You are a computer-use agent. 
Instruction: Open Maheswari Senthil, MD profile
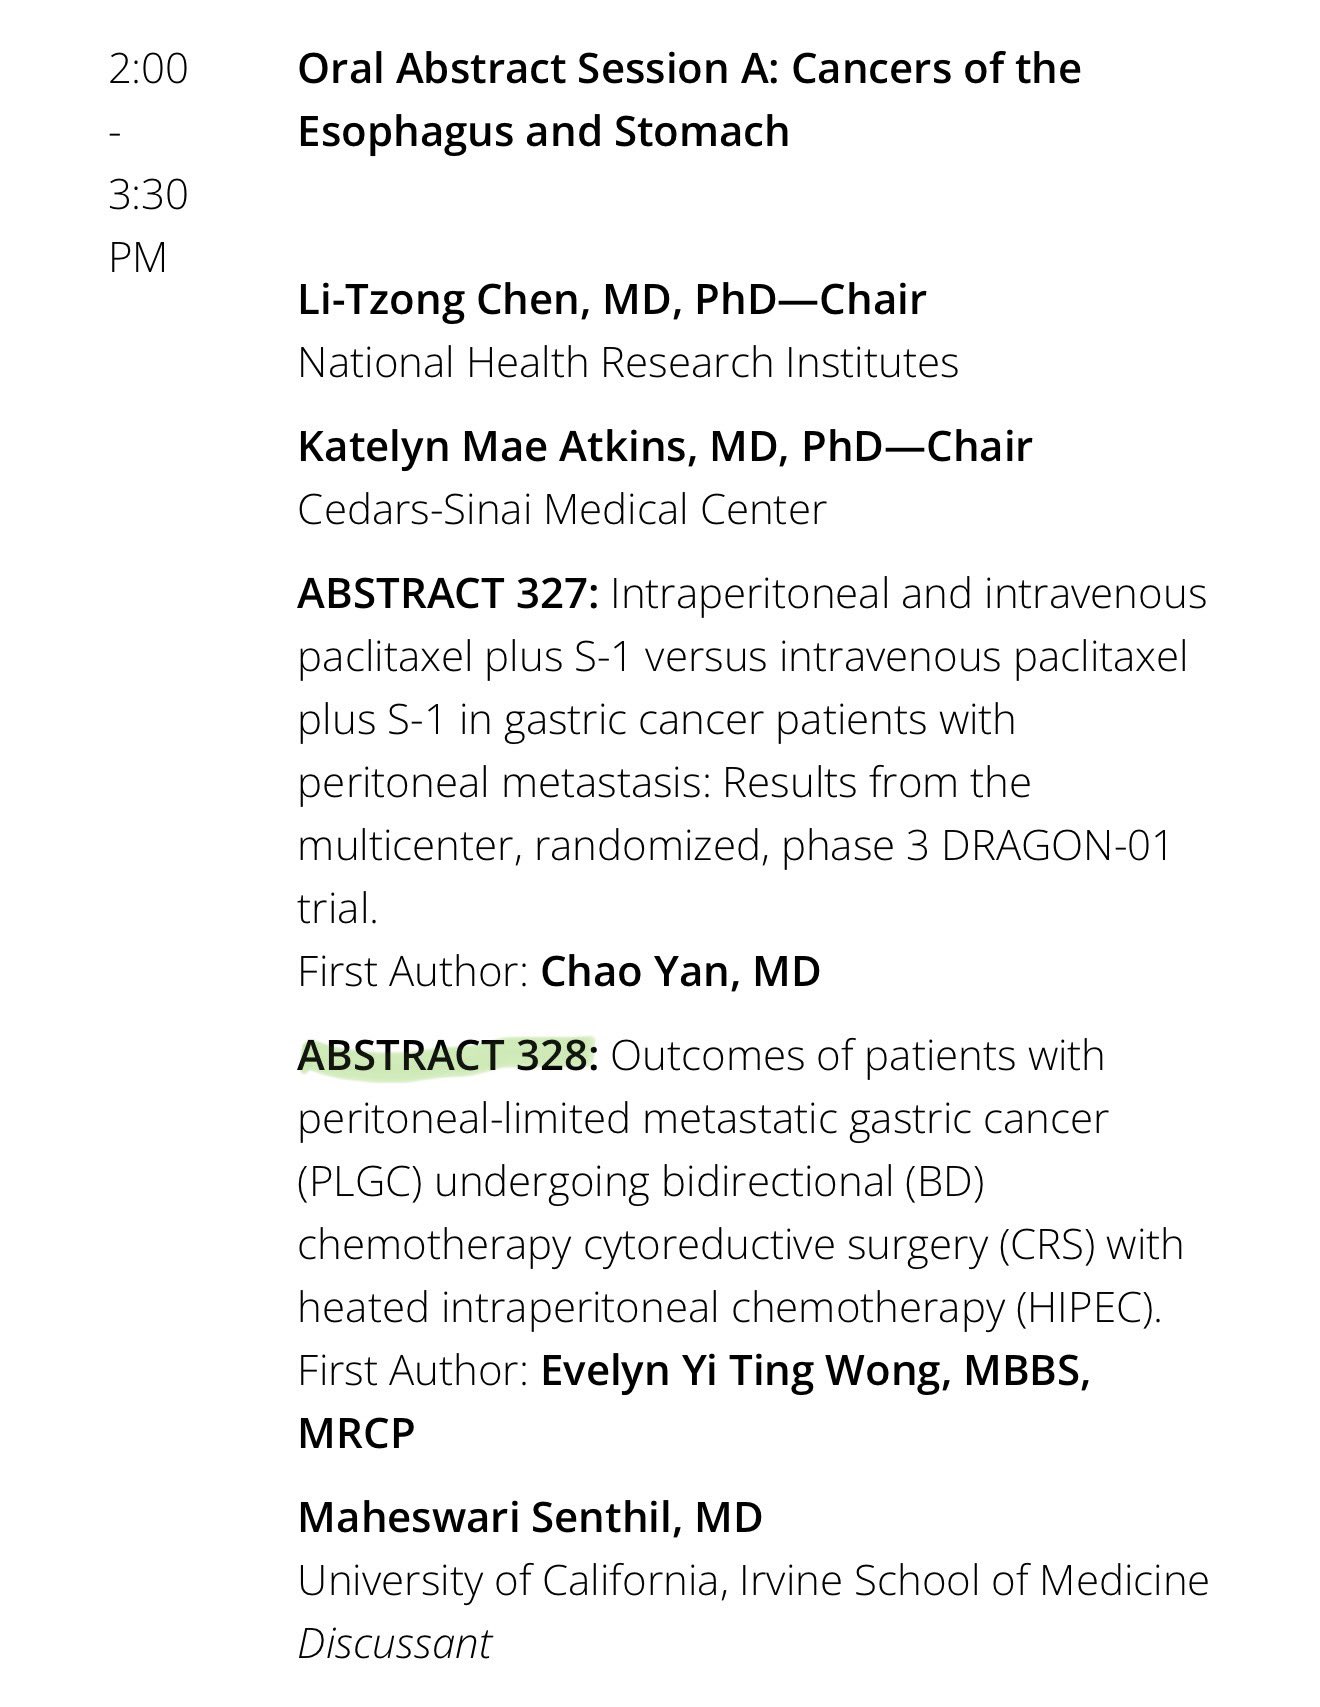coord(530,1517)
